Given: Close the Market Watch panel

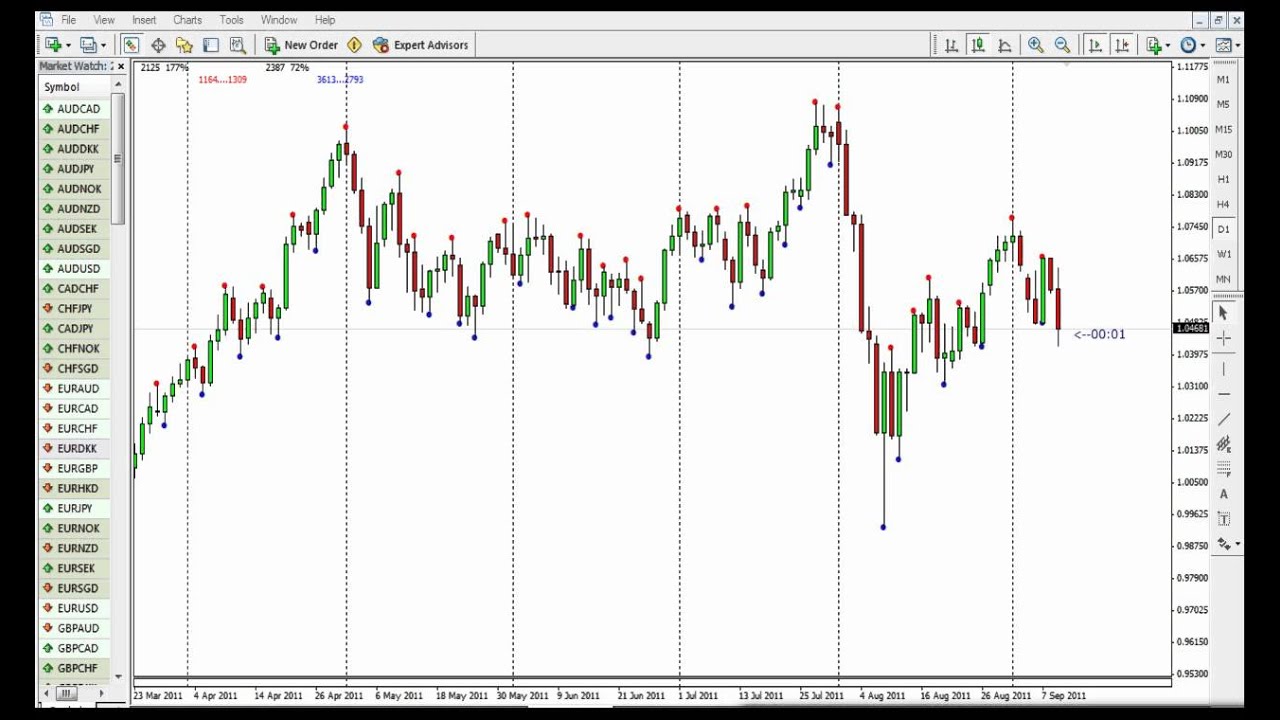Looking at the screenshot, I should 121,67.
